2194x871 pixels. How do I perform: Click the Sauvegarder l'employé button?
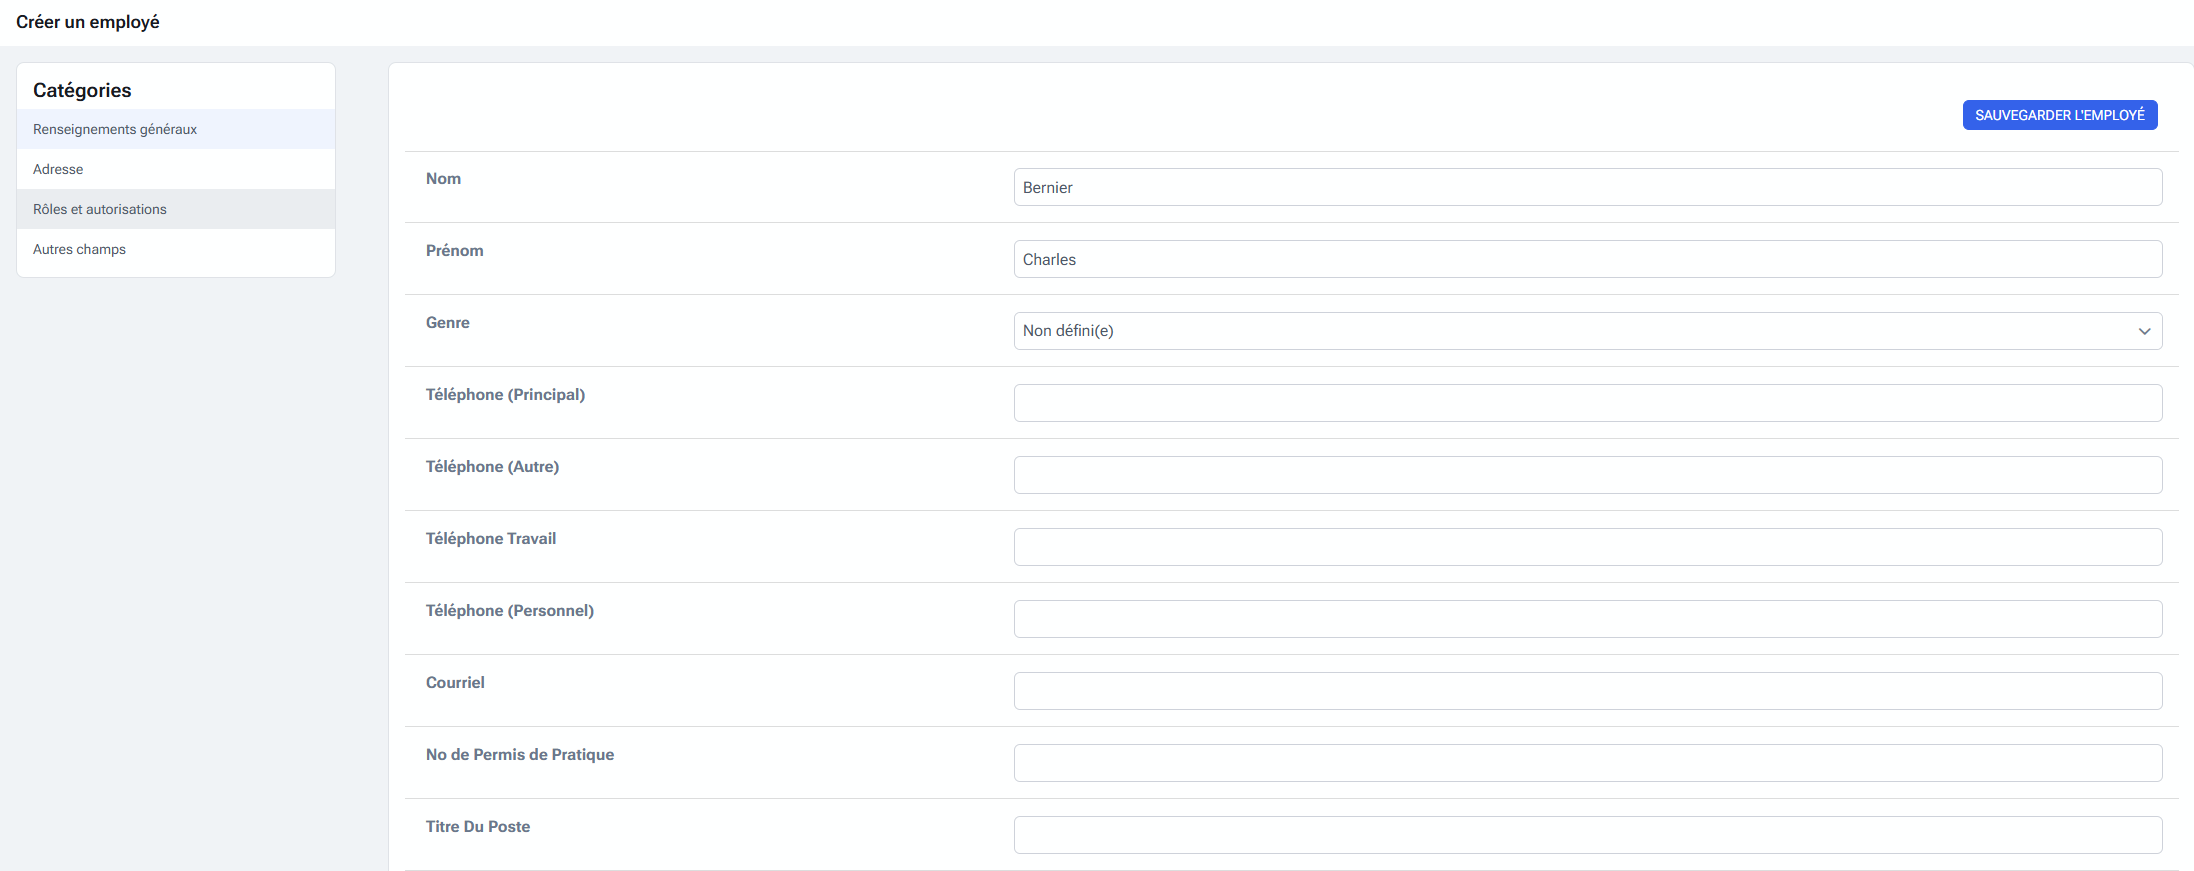[x=2059, y=115]
